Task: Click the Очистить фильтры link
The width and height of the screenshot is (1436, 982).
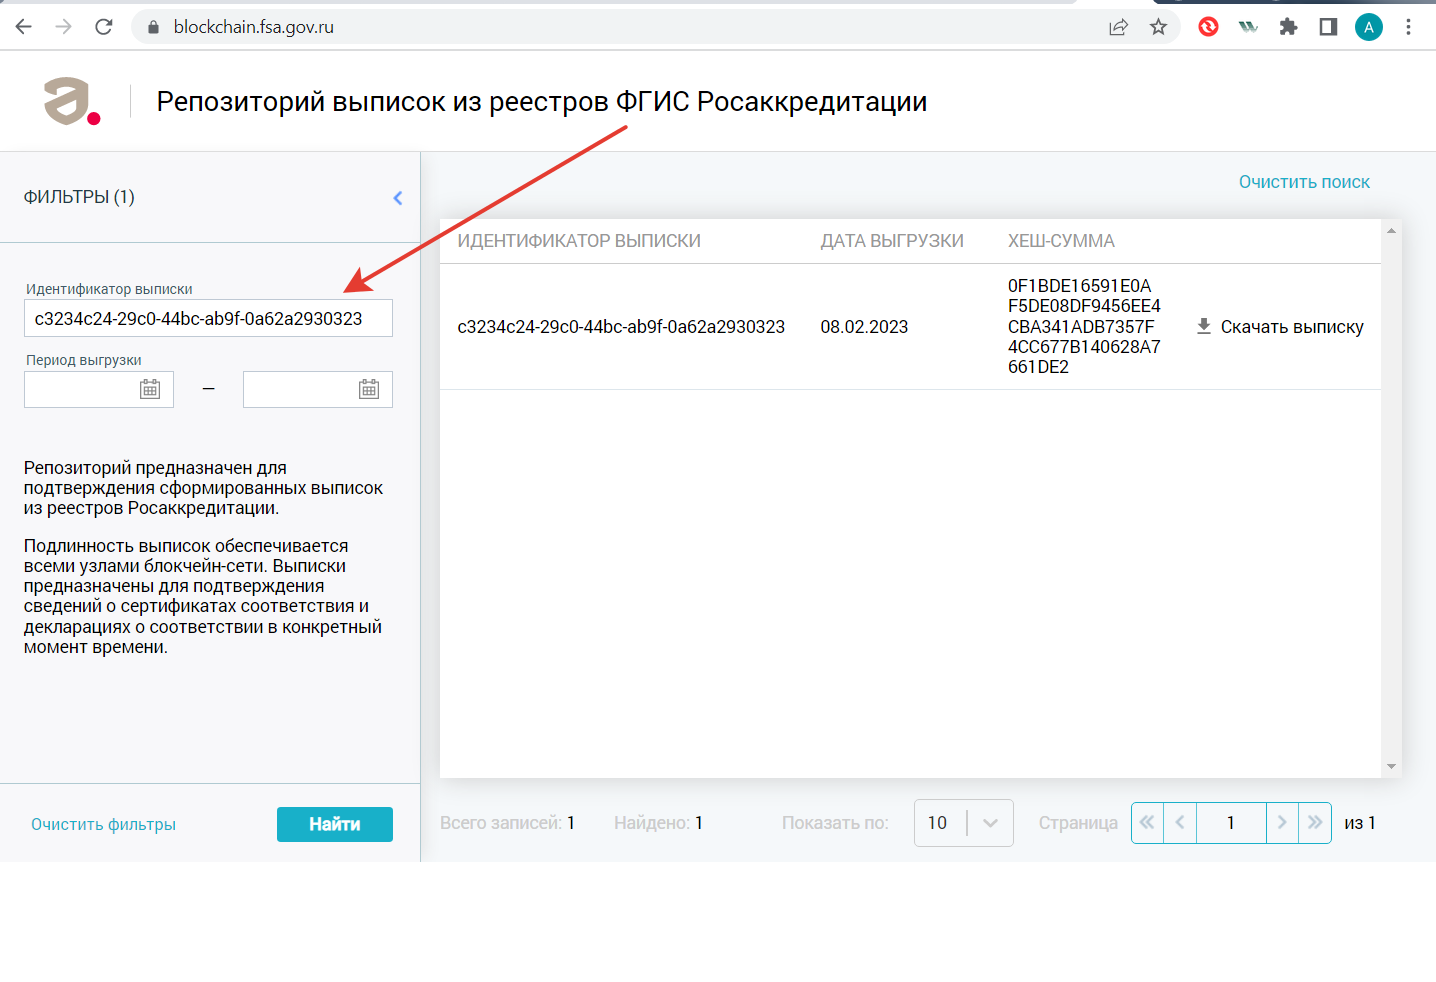Action: (103, 824)
